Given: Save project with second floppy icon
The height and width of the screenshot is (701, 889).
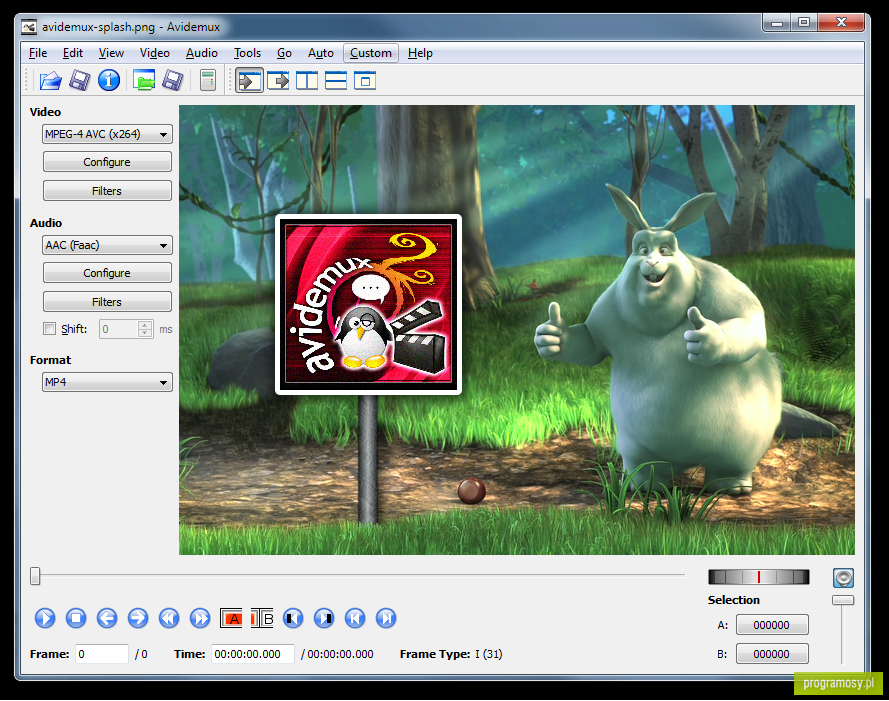Looking at the screenshot, I should 173,81.
